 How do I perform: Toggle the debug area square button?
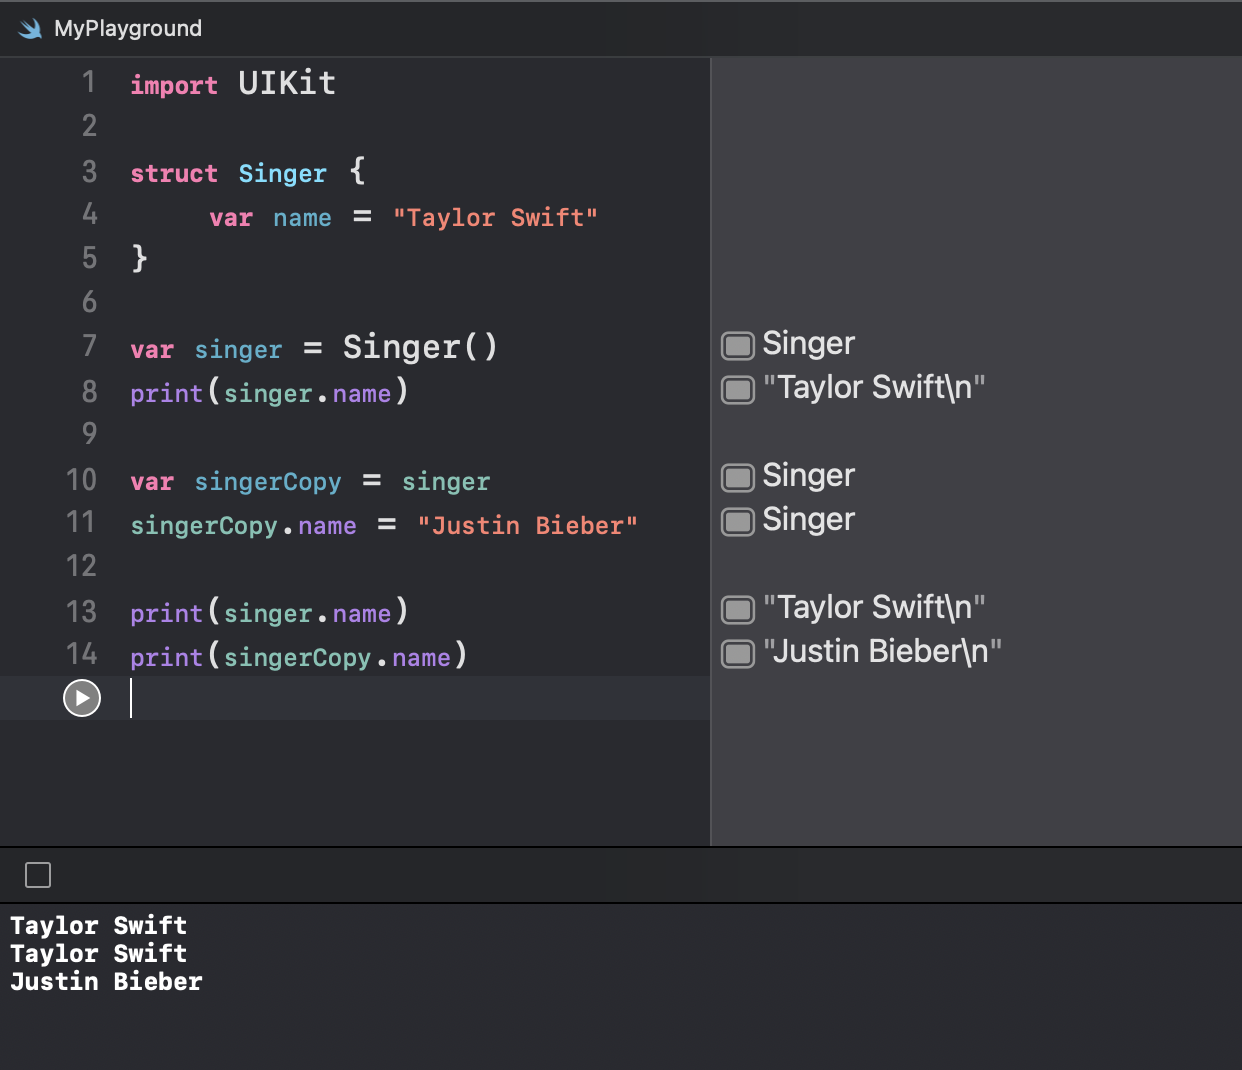(x=38, y=875)
